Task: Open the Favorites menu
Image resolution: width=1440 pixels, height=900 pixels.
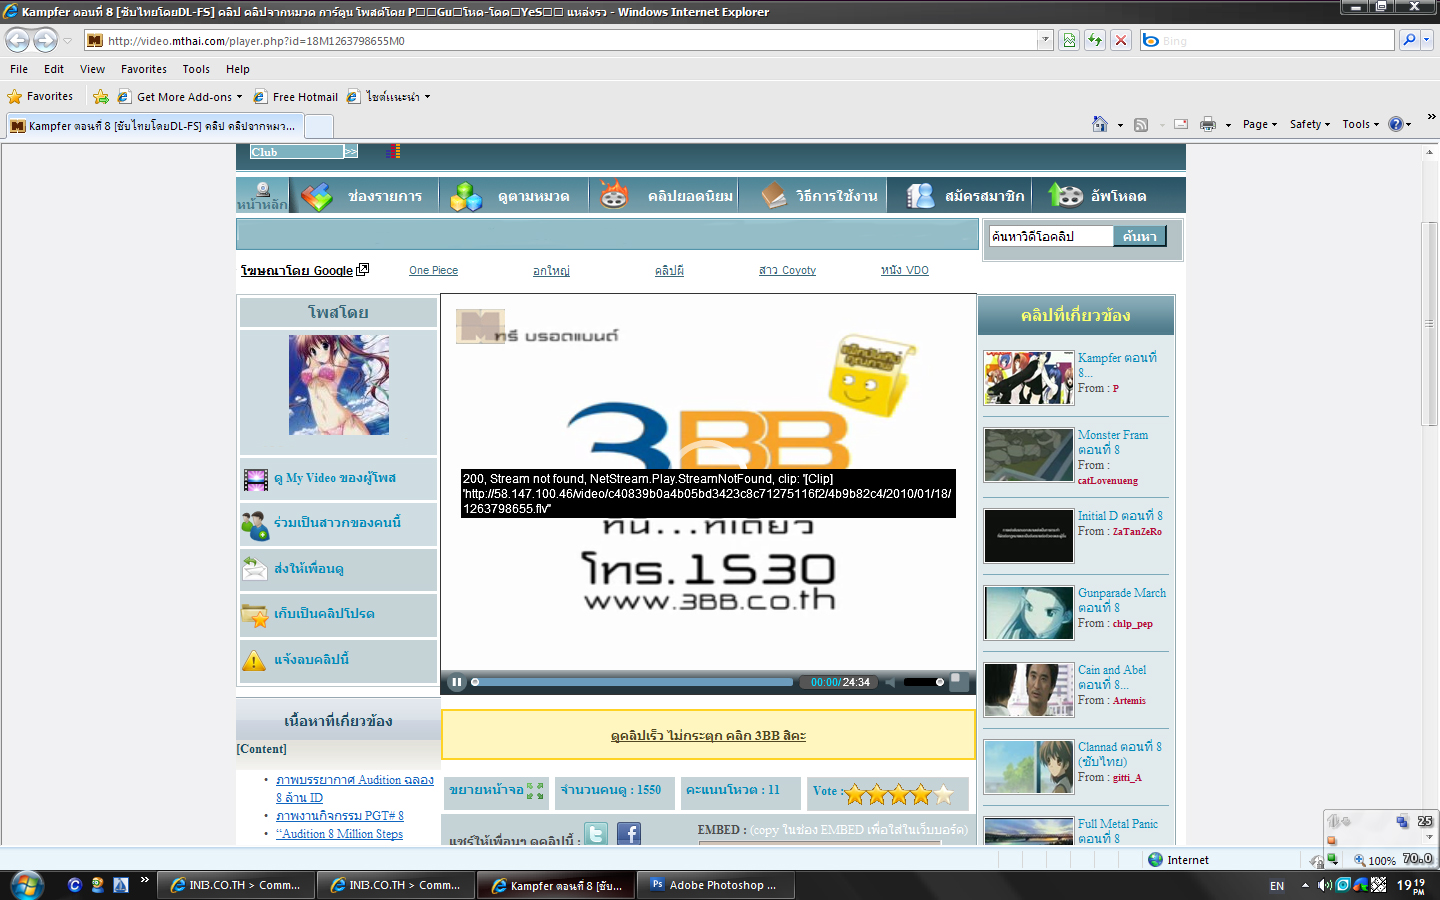Action: [144, 69]
